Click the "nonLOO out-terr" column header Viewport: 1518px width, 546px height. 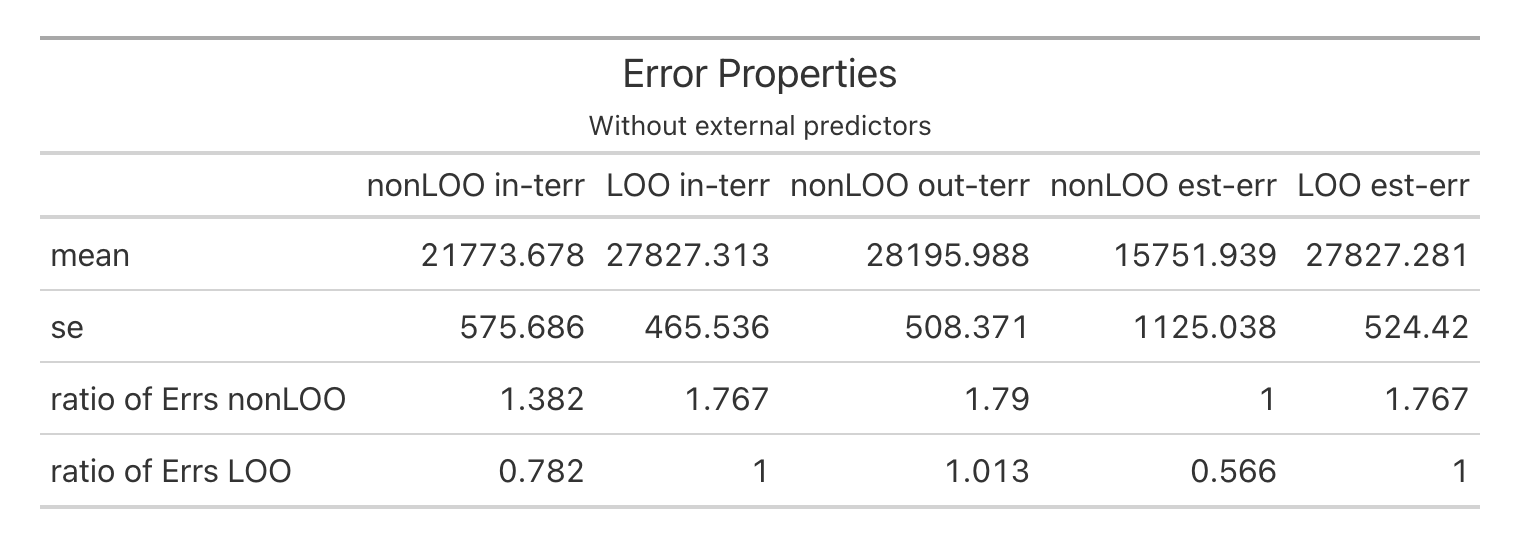pyautogui.click(x=909, y=186)
